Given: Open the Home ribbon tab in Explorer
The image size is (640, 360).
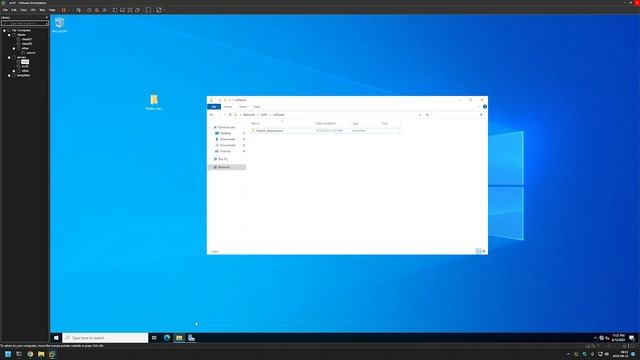Looking at the screenshot, I should click(x=228, y=107).
